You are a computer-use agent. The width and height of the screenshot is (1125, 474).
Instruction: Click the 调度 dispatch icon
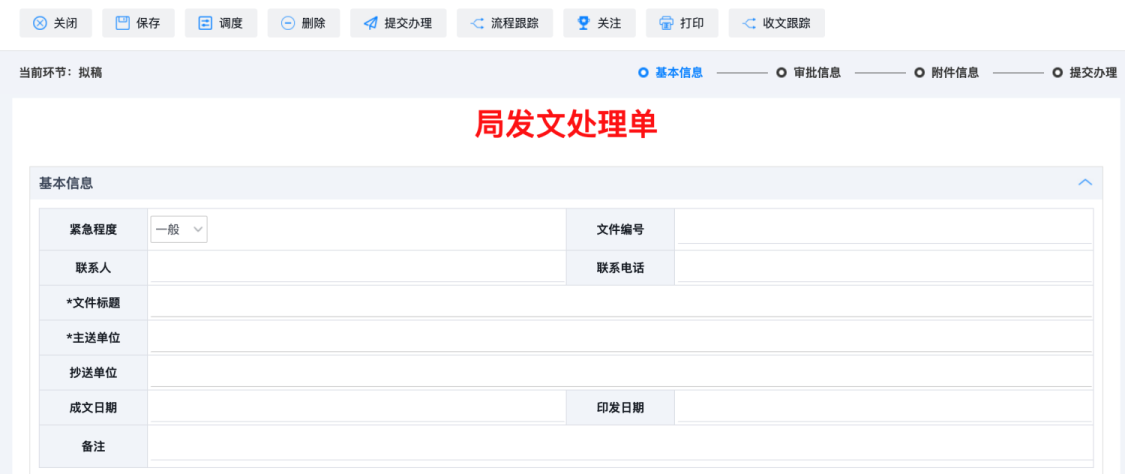[205, 23]
